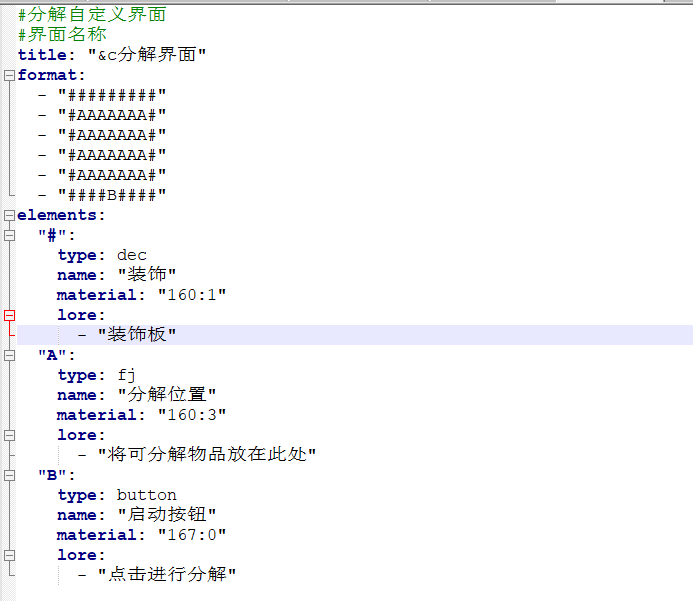Click the red fold marker beside lore
Screen dimensions: 693x601
(9, 315)
